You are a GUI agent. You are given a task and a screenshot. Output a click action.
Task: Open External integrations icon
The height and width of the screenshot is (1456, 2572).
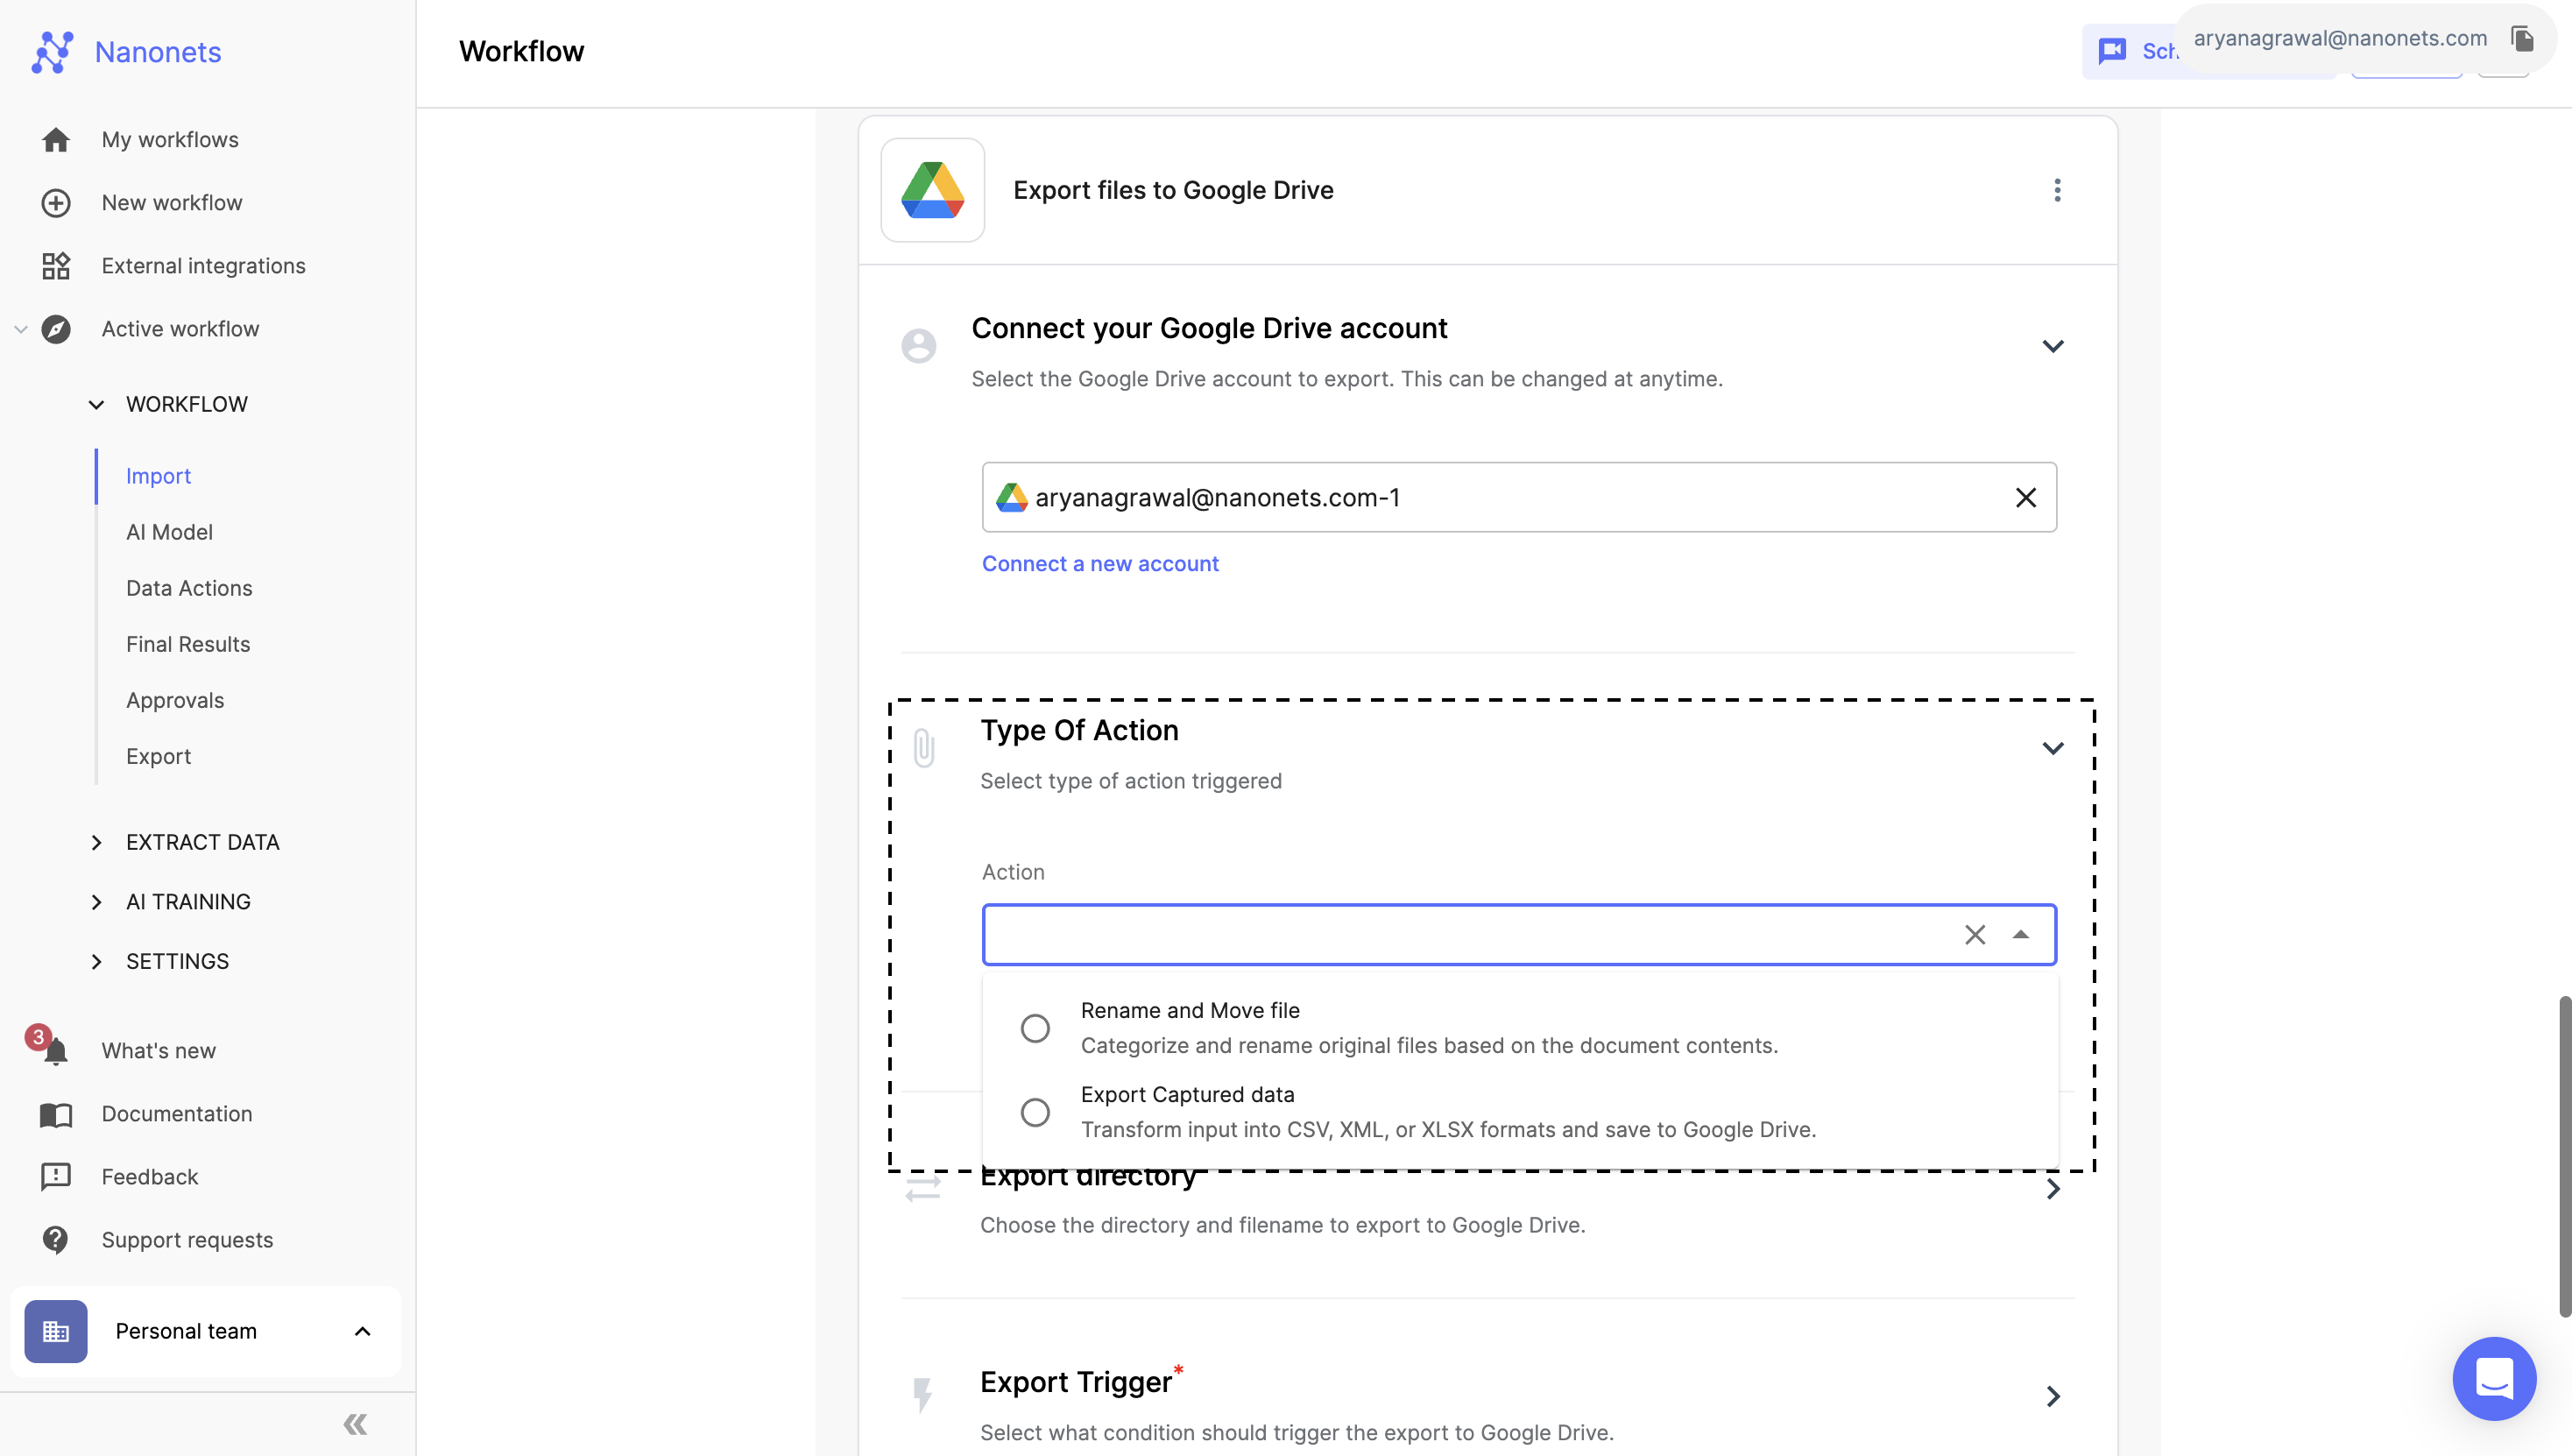click(56, 266)
